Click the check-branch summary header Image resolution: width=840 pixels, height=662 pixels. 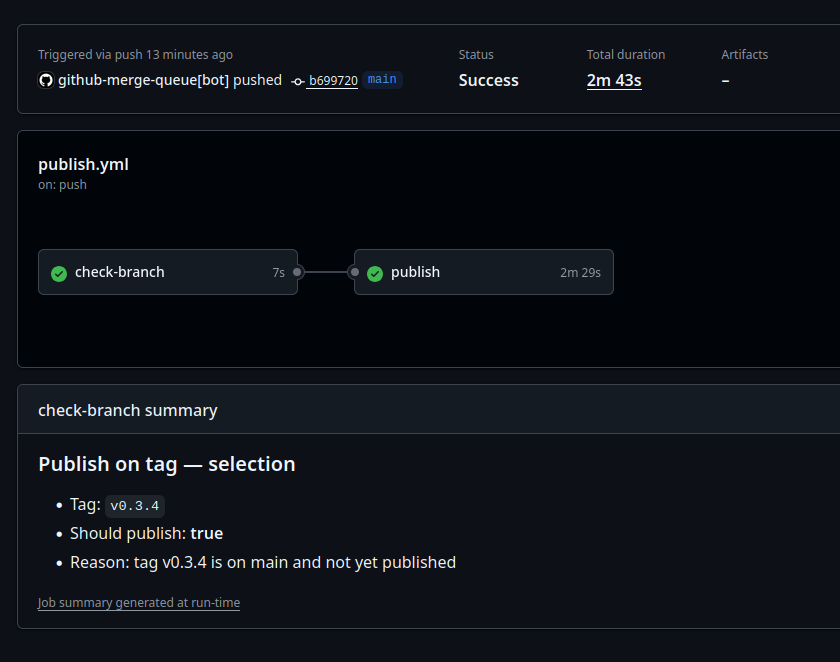(128, 410)
